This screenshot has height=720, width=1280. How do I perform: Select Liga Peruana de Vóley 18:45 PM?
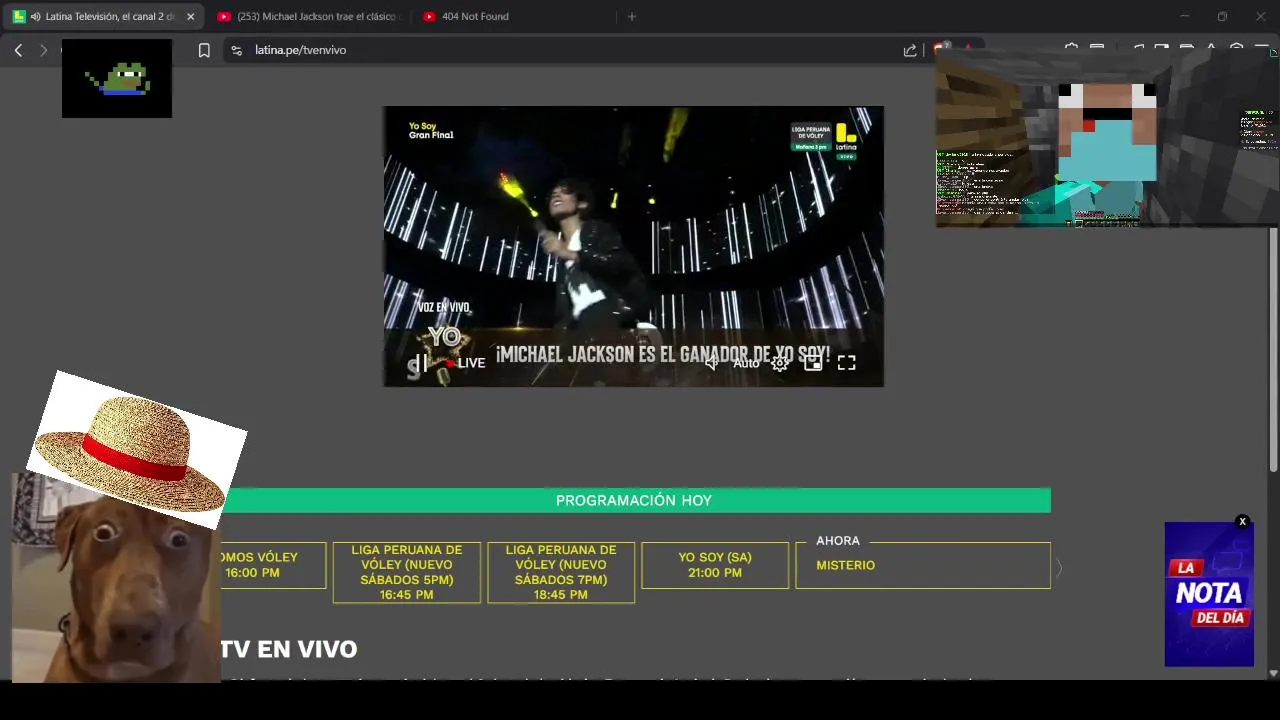[x=560, y=572]
